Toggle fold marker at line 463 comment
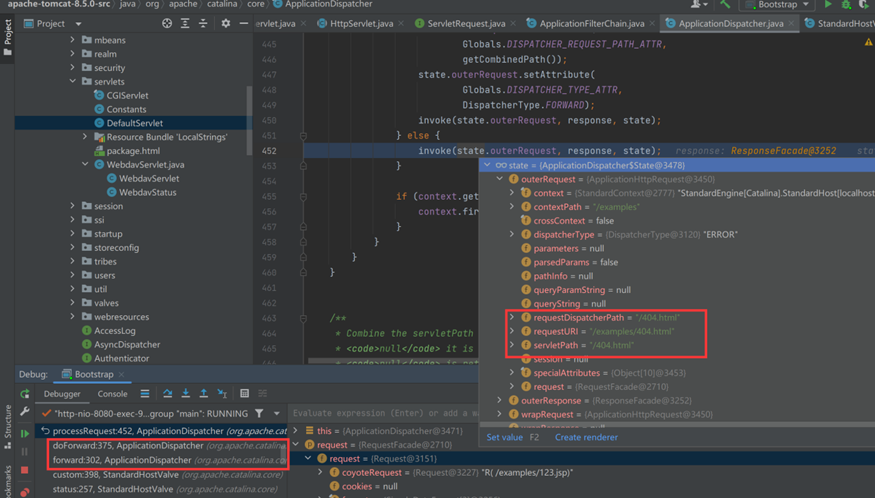Image resolution: width=875 pixels, height=498 pixels. click(303, 318)
